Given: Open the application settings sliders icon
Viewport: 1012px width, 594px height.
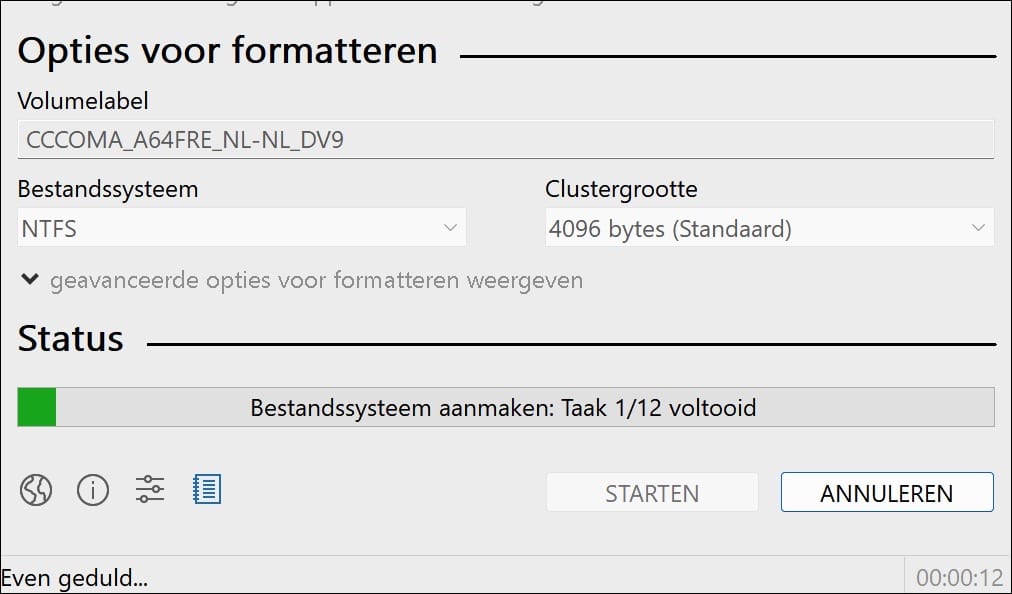Looking at the screenshot, I should [150, 490].
